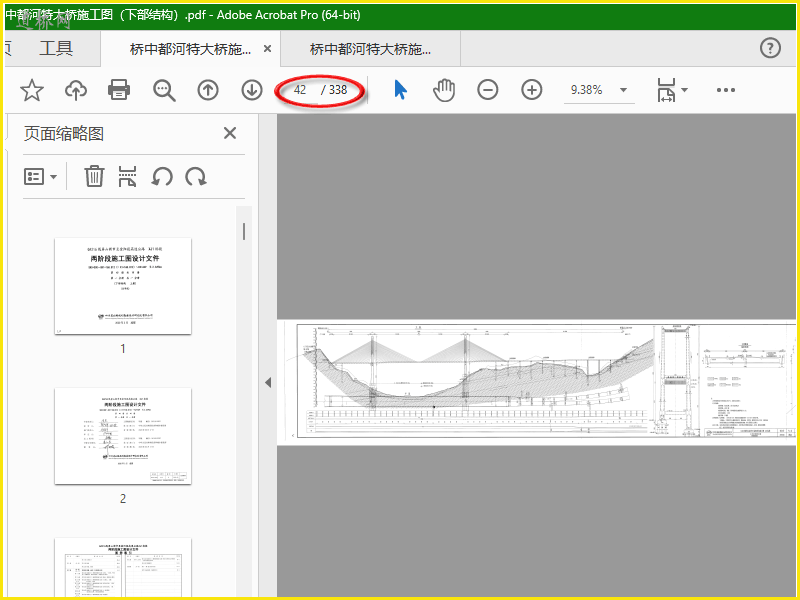Click the bridge drawing page in viewer
Screen dimensions: 800x600
(536, 382)
